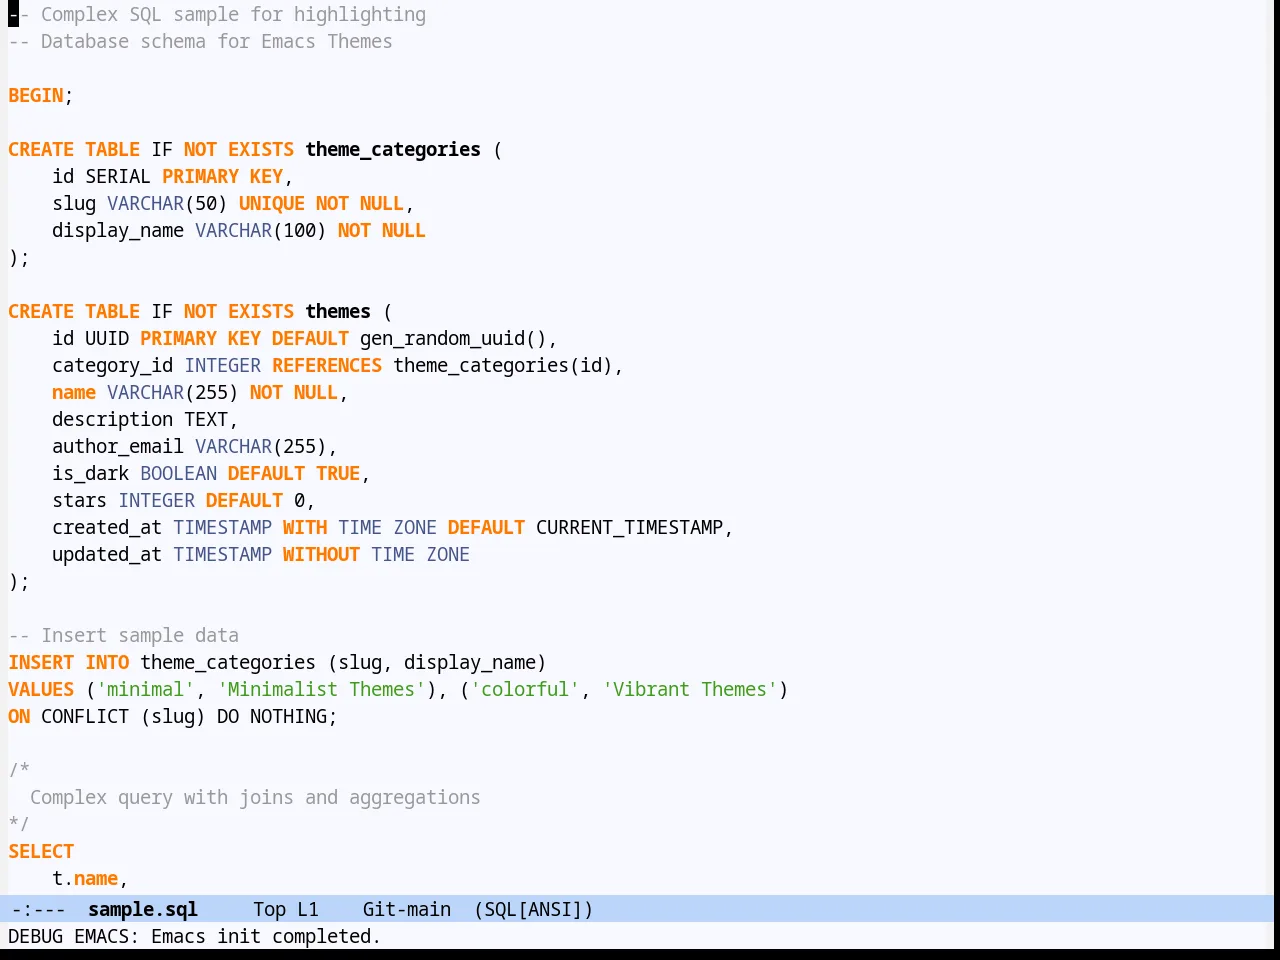Click the category_id column name
The image size is (1280, 960).
coord(113,365)
